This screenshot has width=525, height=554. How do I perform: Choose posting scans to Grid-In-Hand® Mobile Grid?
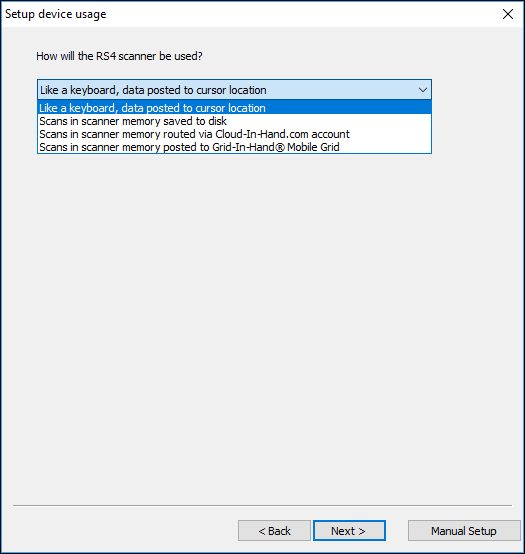pyautogui.click(x=234, y=147)
